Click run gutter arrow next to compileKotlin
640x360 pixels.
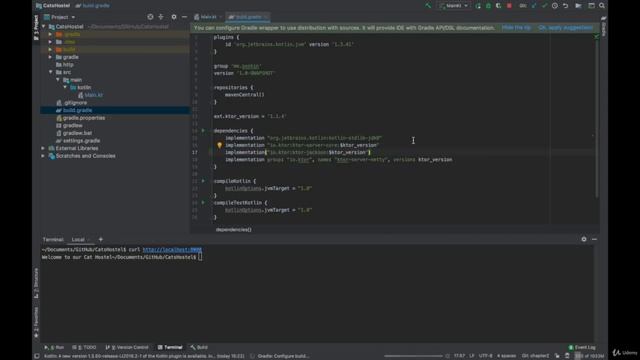tap(203, 181)
